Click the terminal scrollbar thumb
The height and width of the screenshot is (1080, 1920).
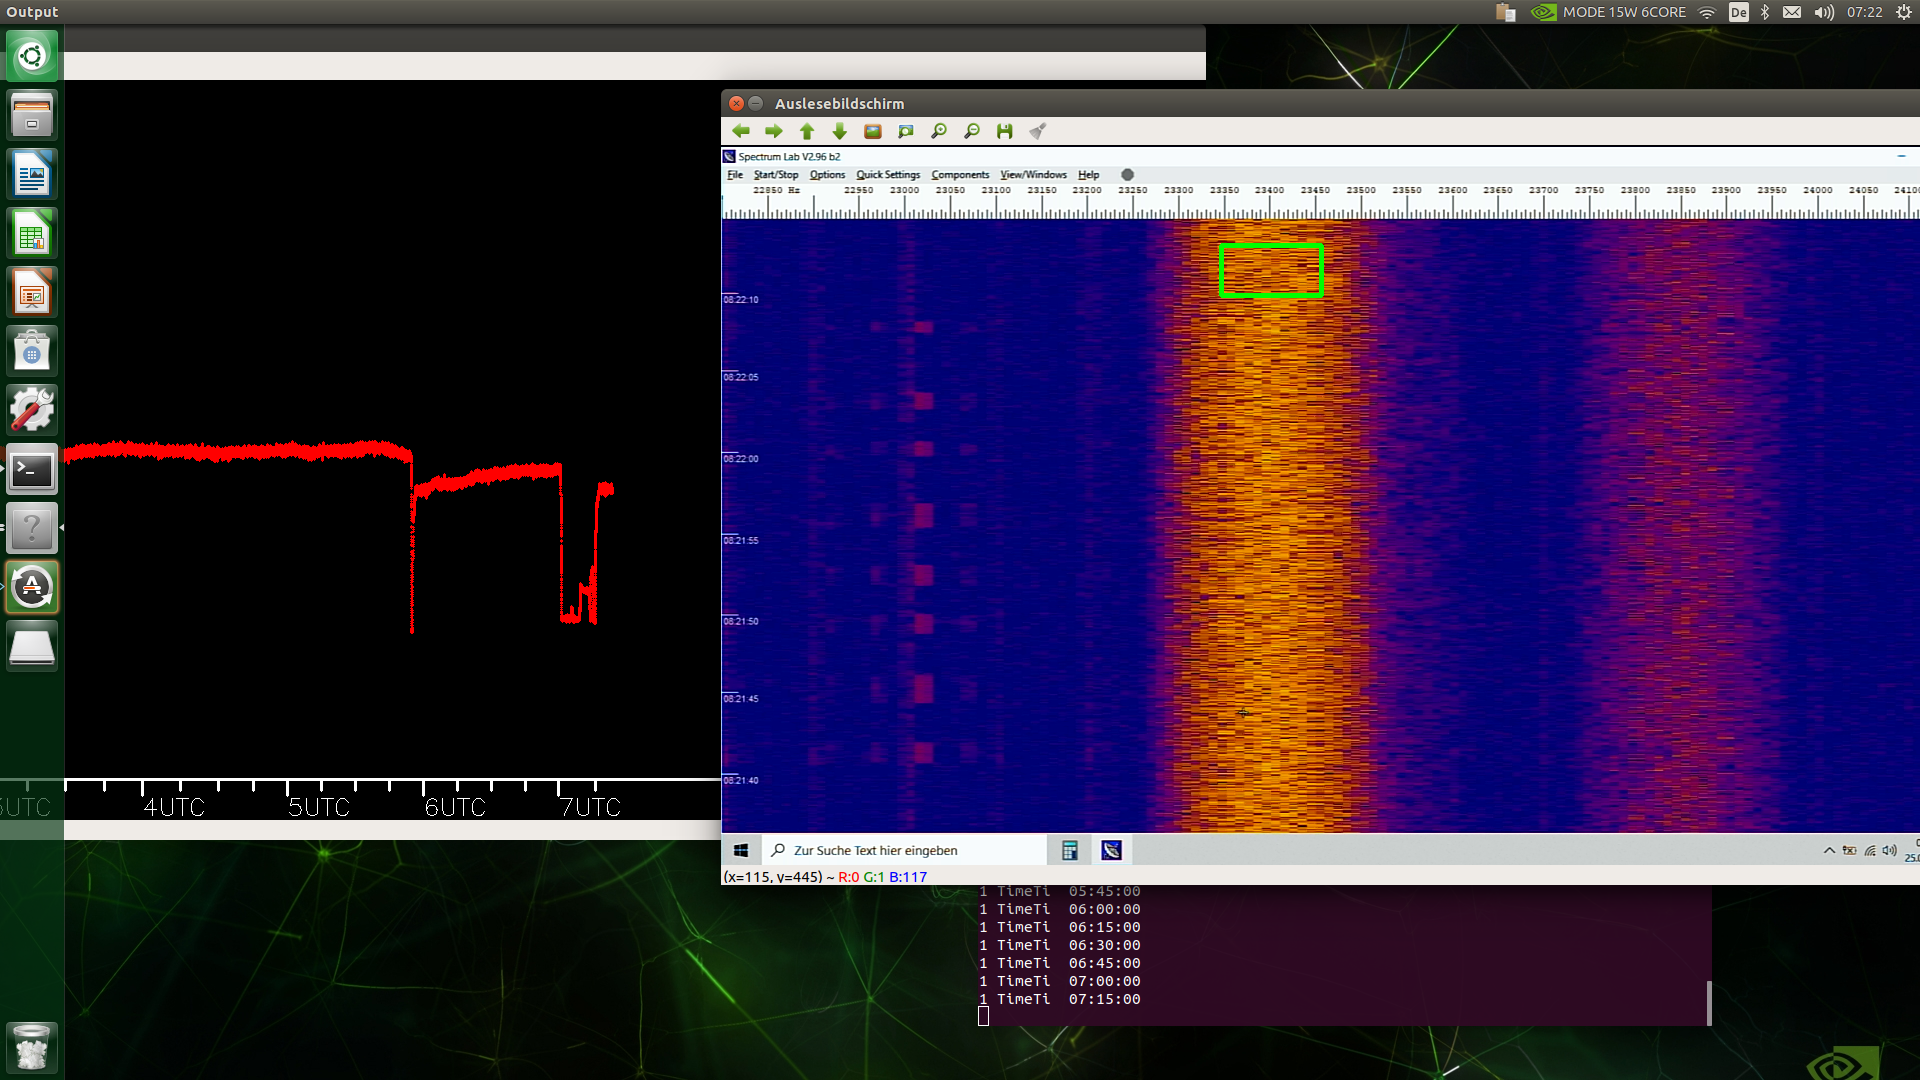click(1709, 1003)
